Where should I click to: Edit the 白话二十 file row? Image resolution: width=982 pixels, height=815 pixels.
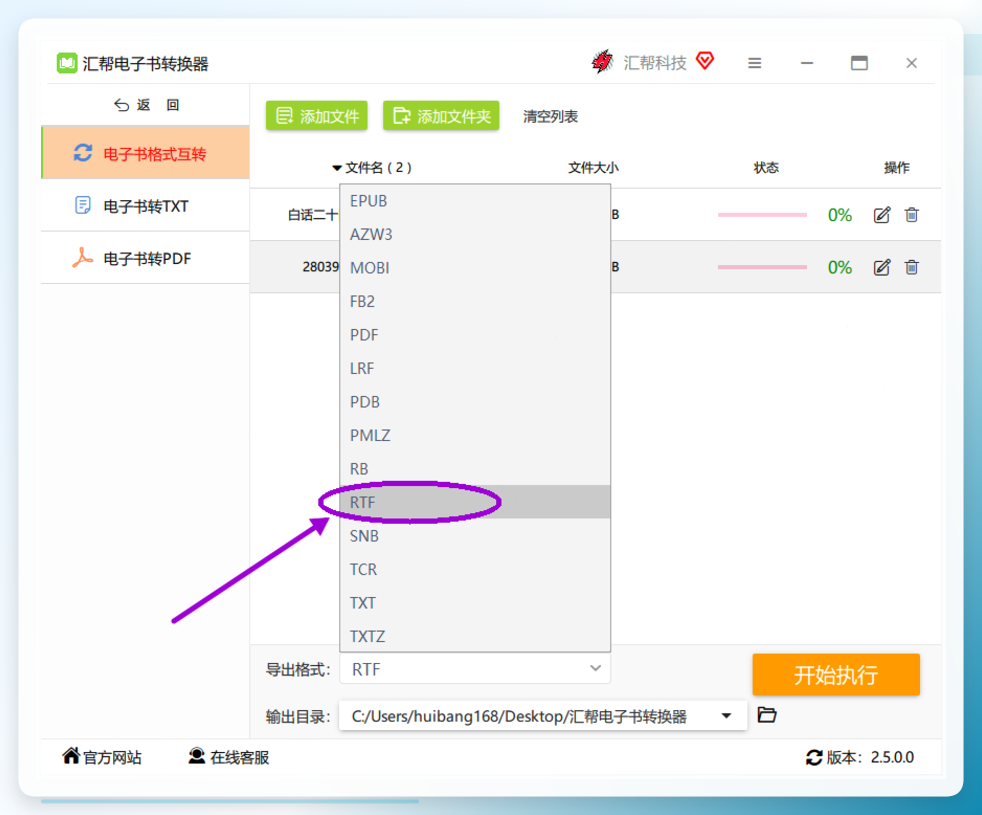point(882,215)
